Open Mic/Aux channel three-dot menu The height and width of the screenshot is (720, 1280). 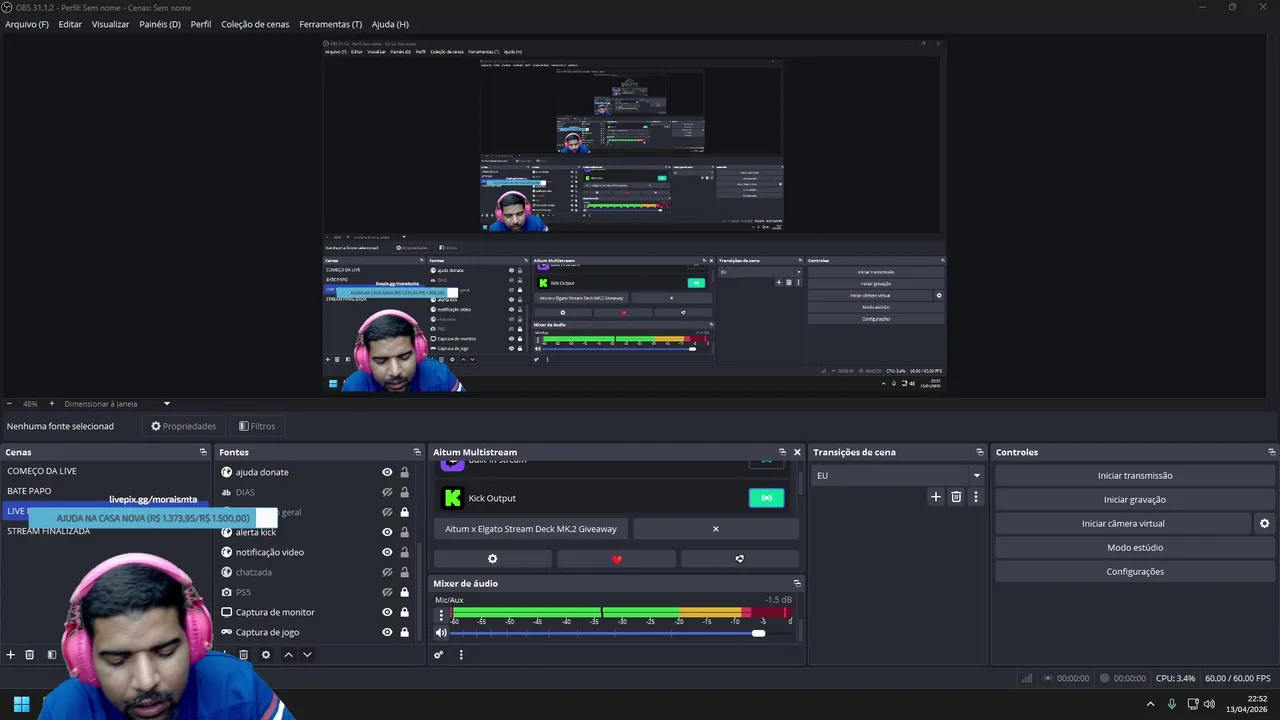pyautogui.click(x=441, y=615)
